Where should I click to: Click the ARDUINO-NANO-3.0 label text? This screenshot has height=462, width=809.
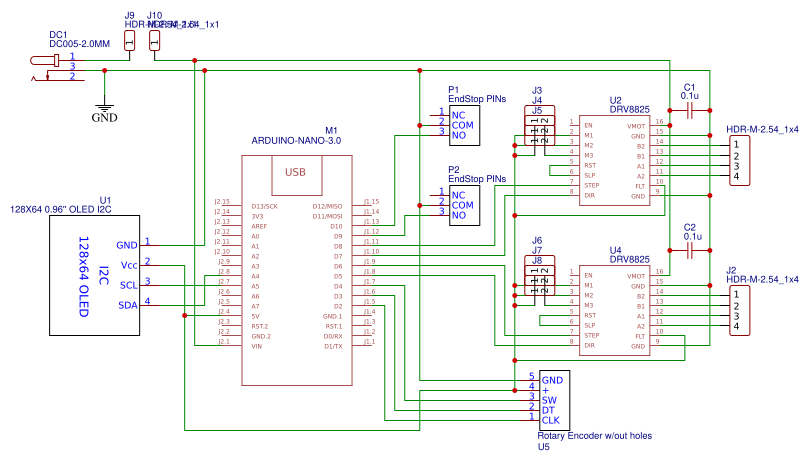[x=296, y=140]
